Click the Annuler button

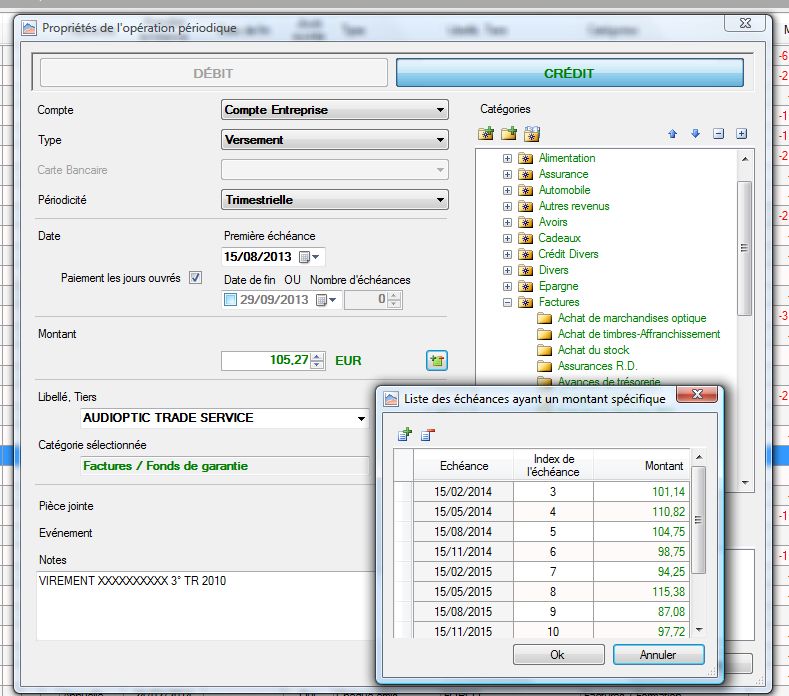click(x=658, y=655)
